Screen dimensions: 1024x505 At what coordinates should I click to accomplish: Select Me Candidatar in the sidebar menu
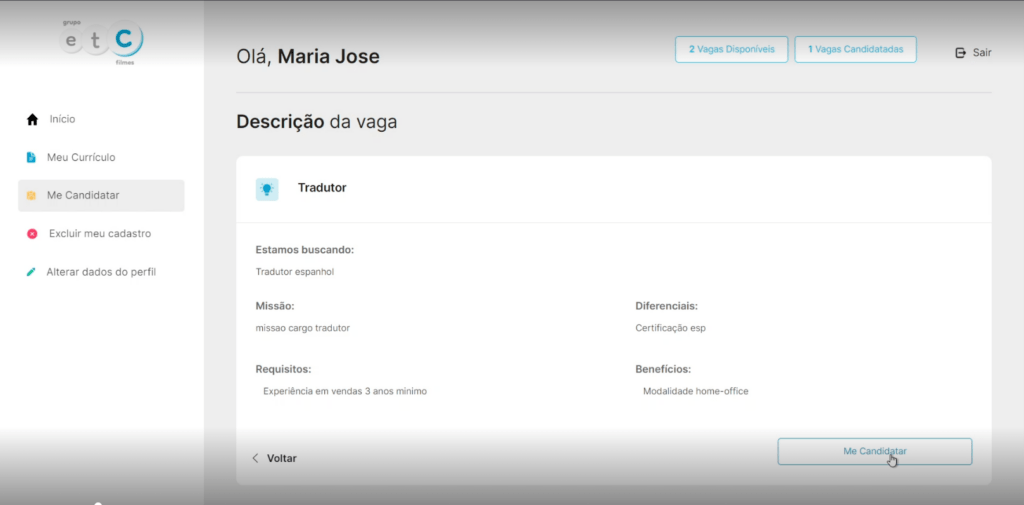tap(83, 195)
